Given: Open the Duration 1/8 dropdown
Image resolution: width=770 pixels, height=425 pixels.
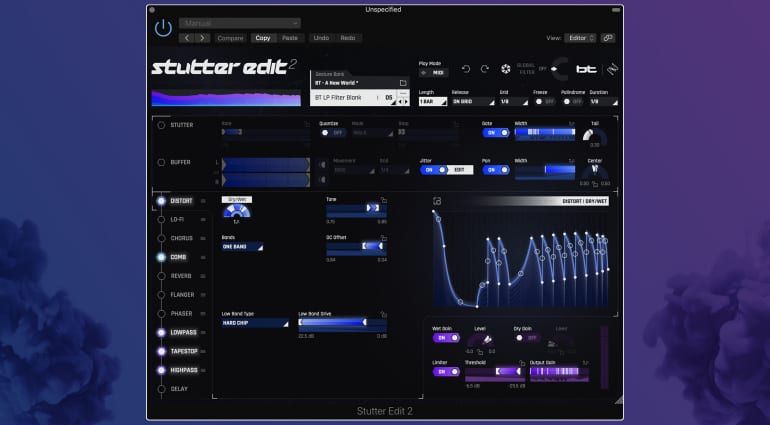Looking at the screenshot, I should click(603, 102).
